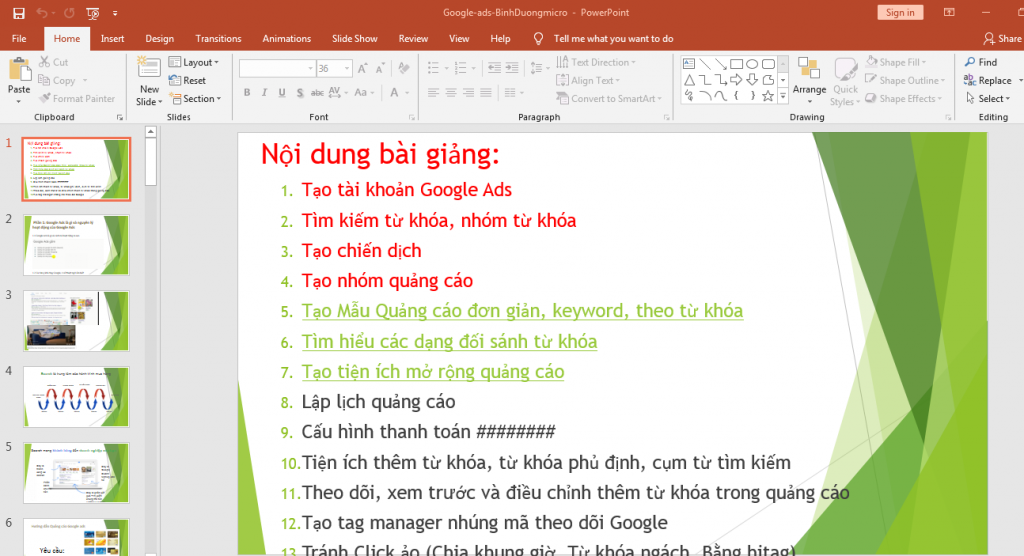Open Section dropdown
The image size is (1024, 556).
[195, 99]
